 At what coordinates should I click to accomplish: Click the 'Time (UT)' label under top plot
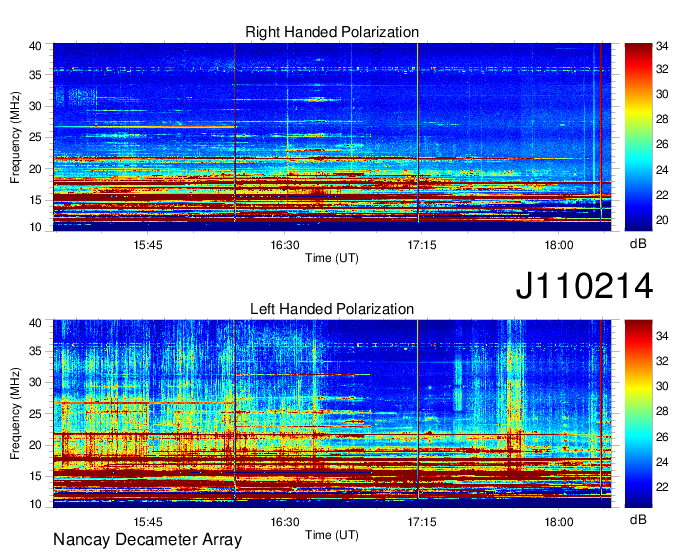click(x=332, y=258)
